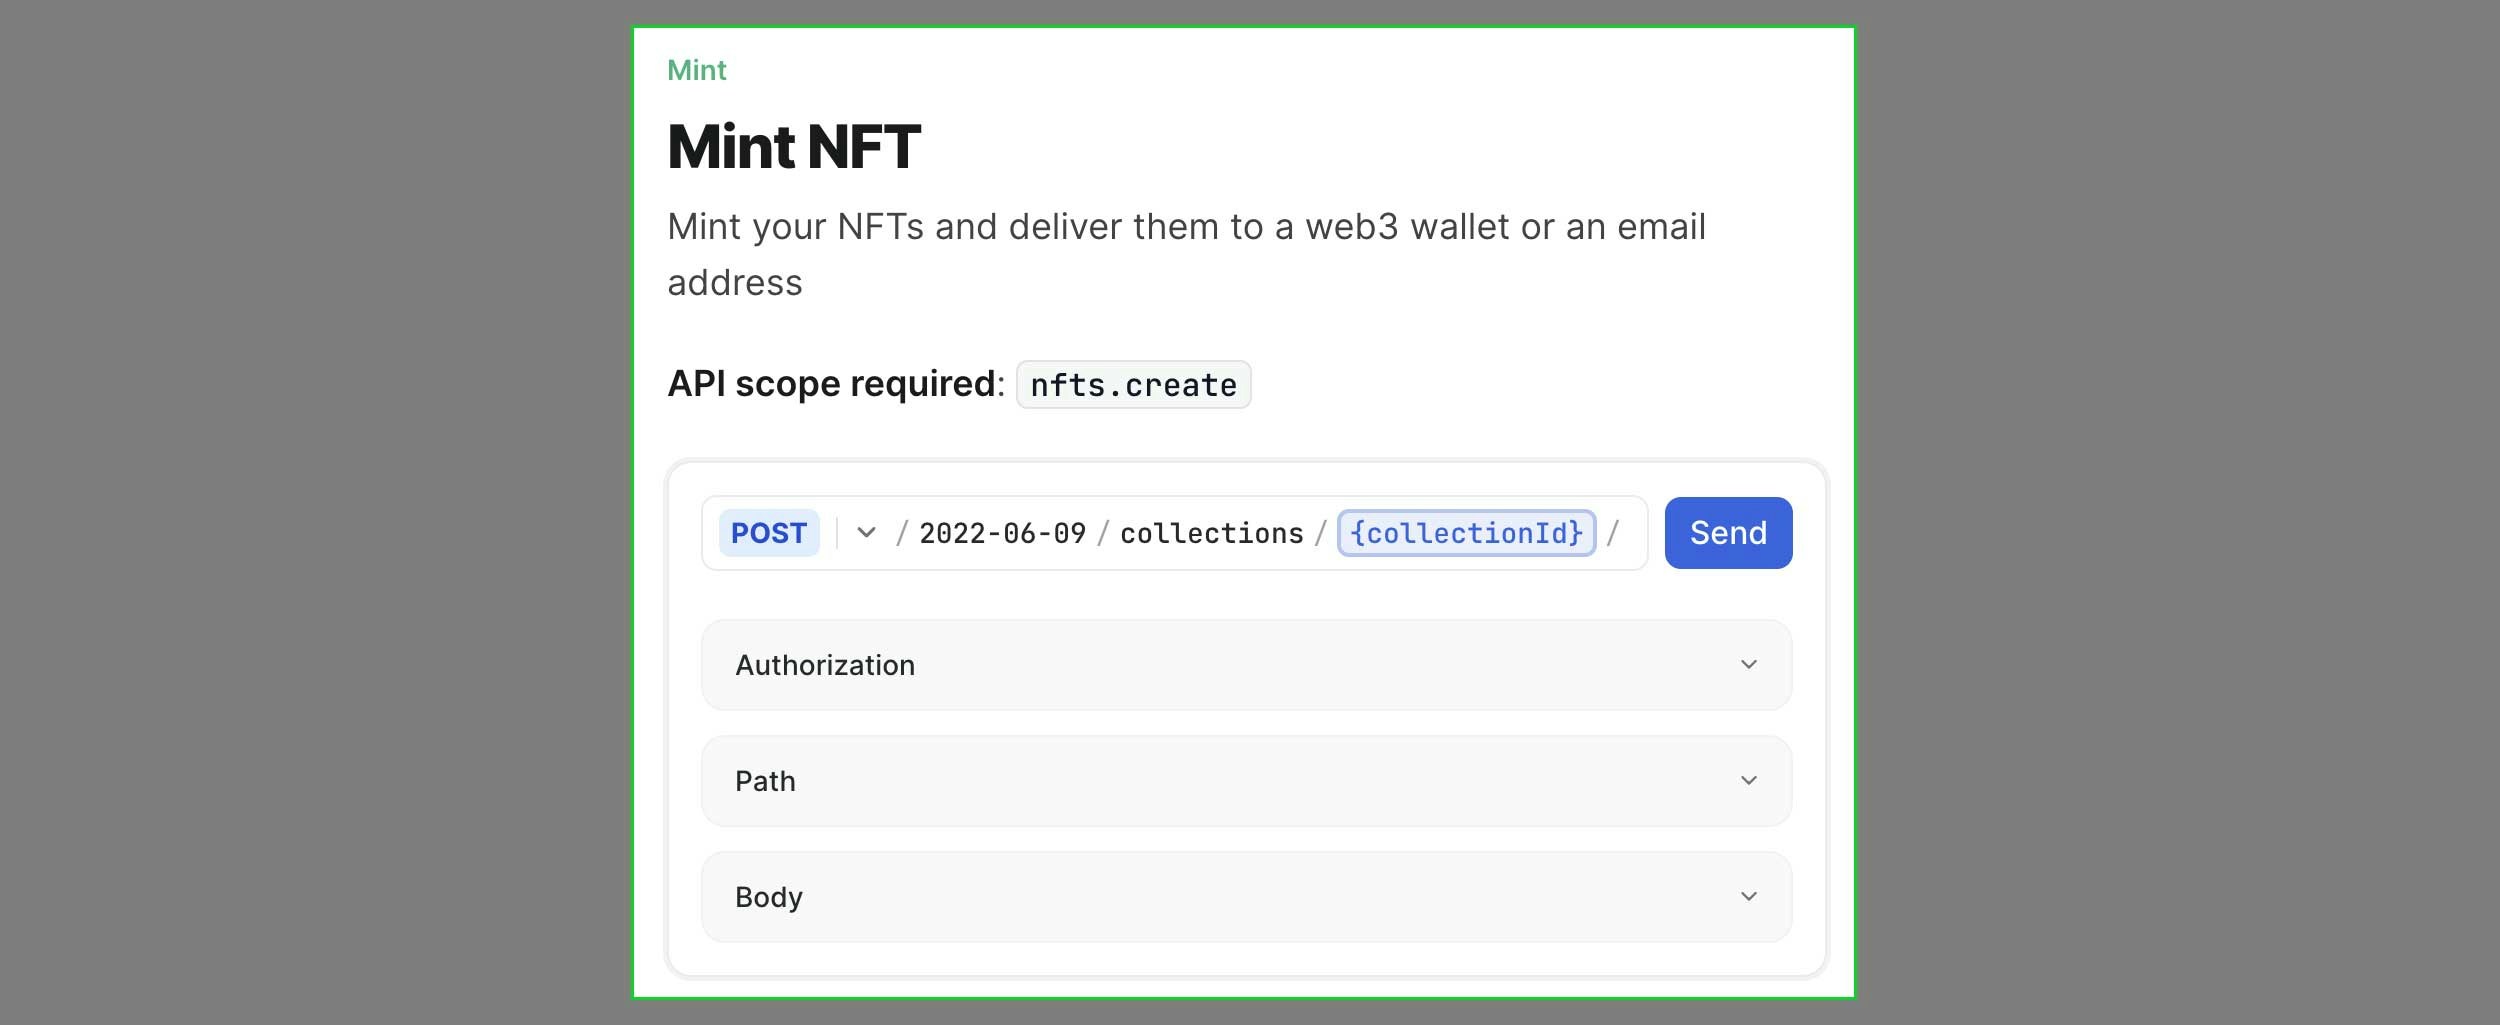Click the {collectionId} path parameter
Screen dimensions: 2500x1025
[x=1466, y=533]
